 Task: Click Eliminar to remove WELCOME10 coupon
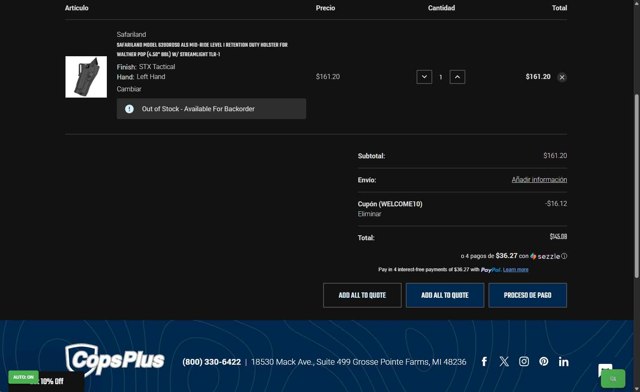(369, 214)
